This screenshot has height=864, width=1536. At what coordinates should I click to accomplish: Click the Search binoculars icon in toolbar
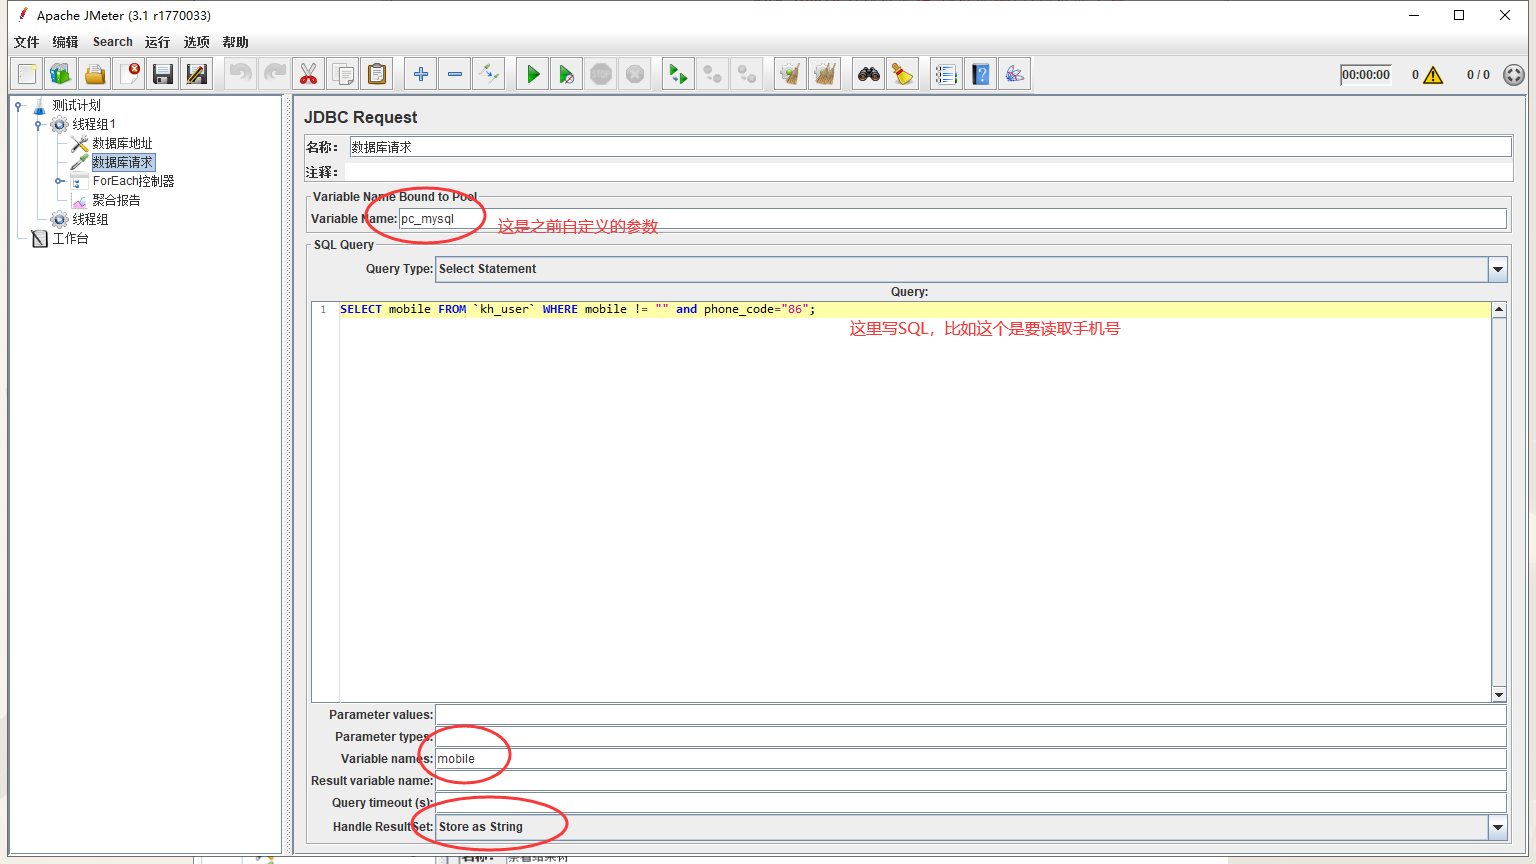tap(868, 73)
